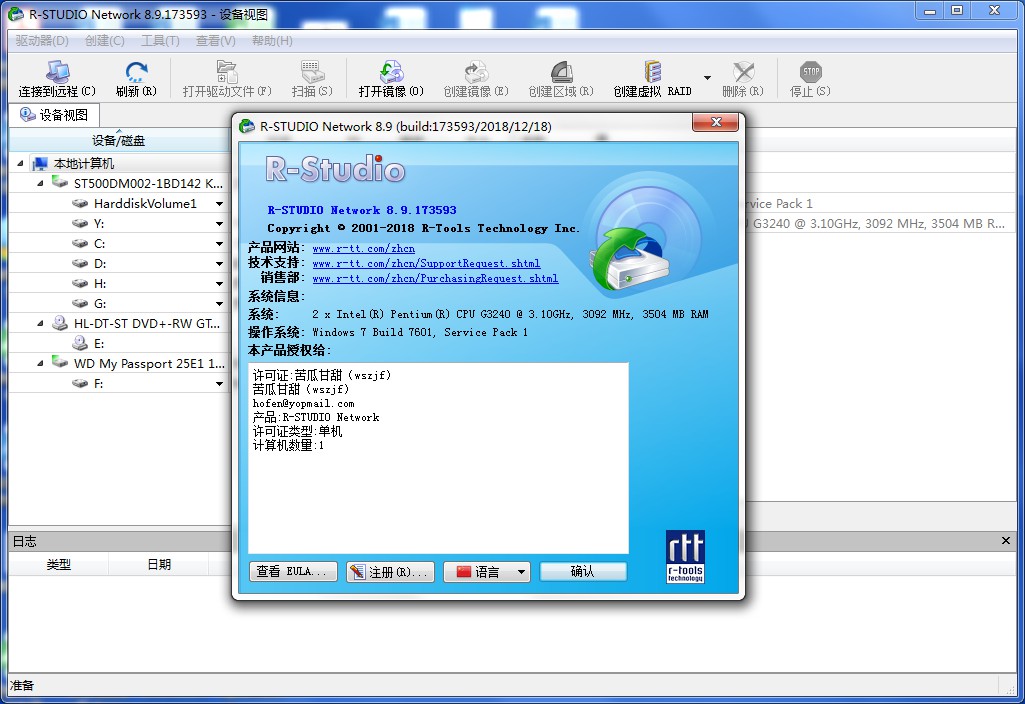Select the F: volume icon

[80, 383]
